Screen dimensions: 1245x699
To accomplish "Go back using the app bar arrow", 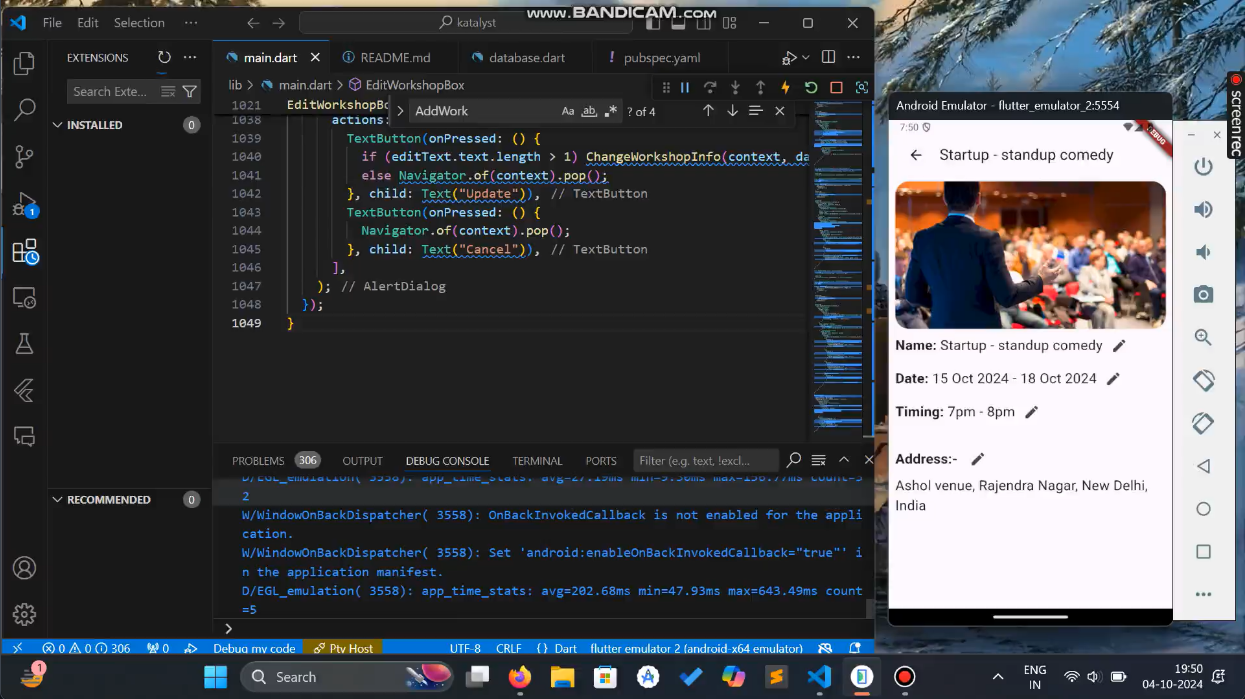I will click(x=916, y=155).
